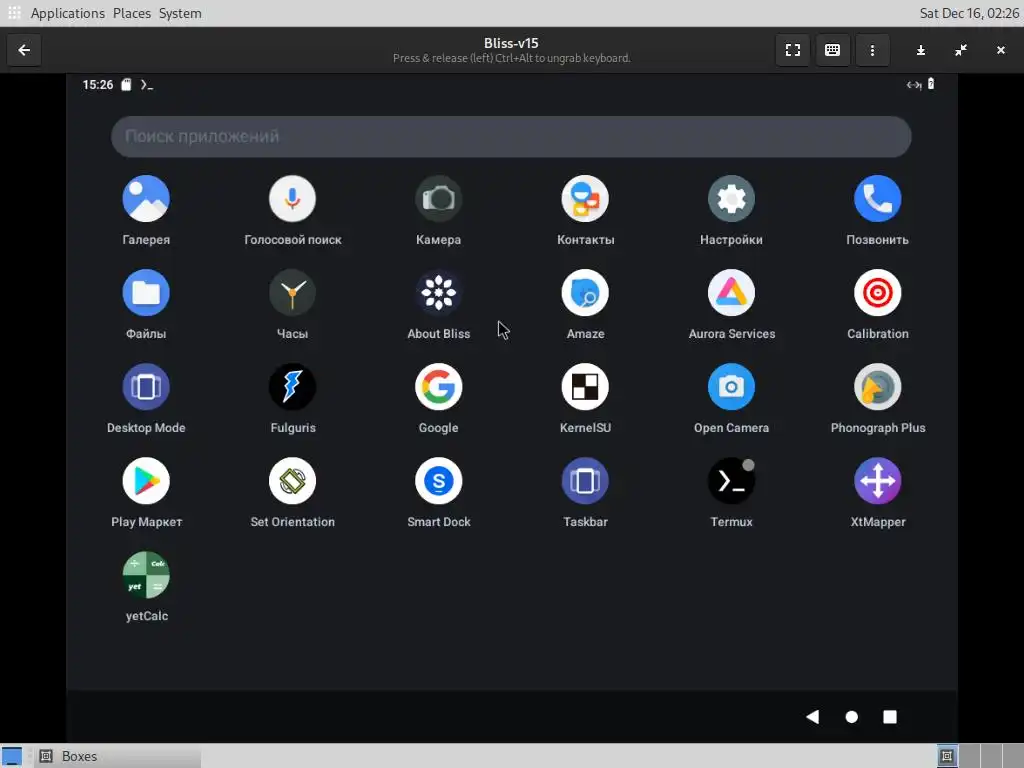
Task: Click the restore-size arrows icon in header
Action: point(961,50)
